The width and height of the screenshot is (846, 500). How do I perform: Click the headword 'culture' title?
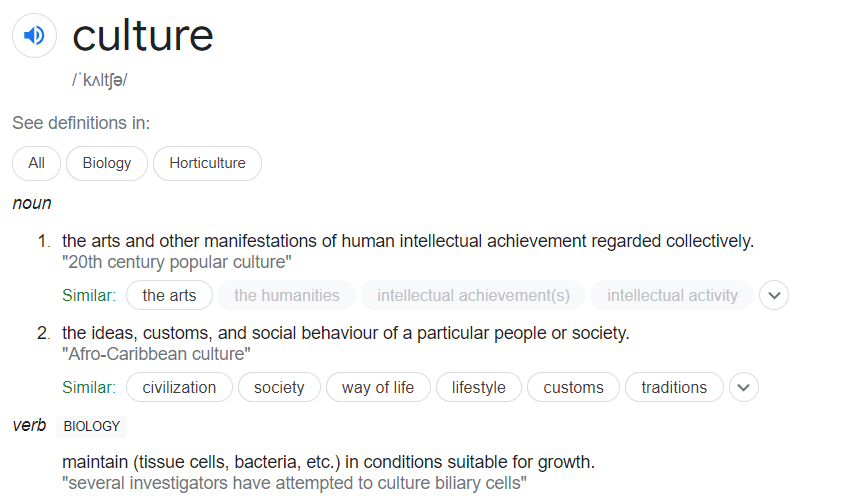(x=143, y=36)
